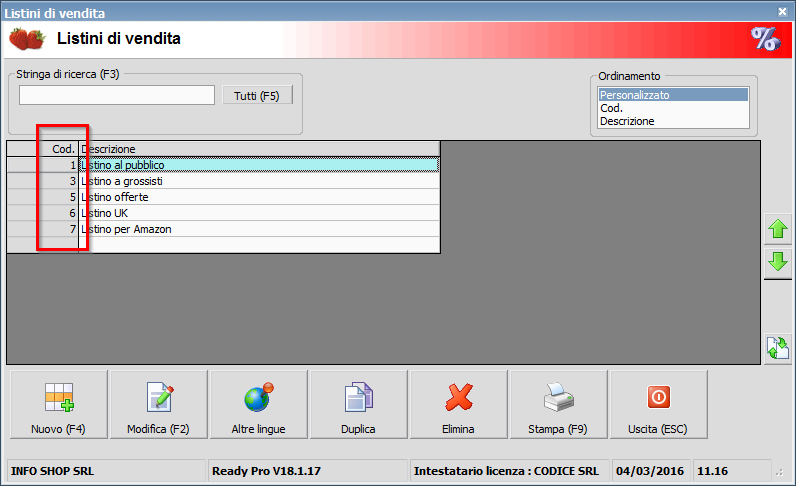
Task: Click the Stringa di ricerca input field
Action: (117, 95)
